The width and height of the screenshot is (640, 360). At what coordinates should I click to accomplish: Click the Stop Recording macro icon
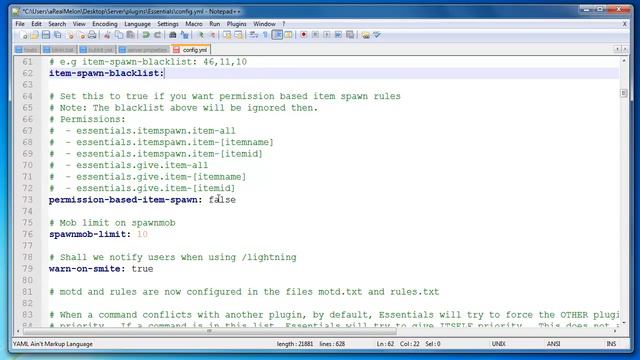click(x=315, y=35)
